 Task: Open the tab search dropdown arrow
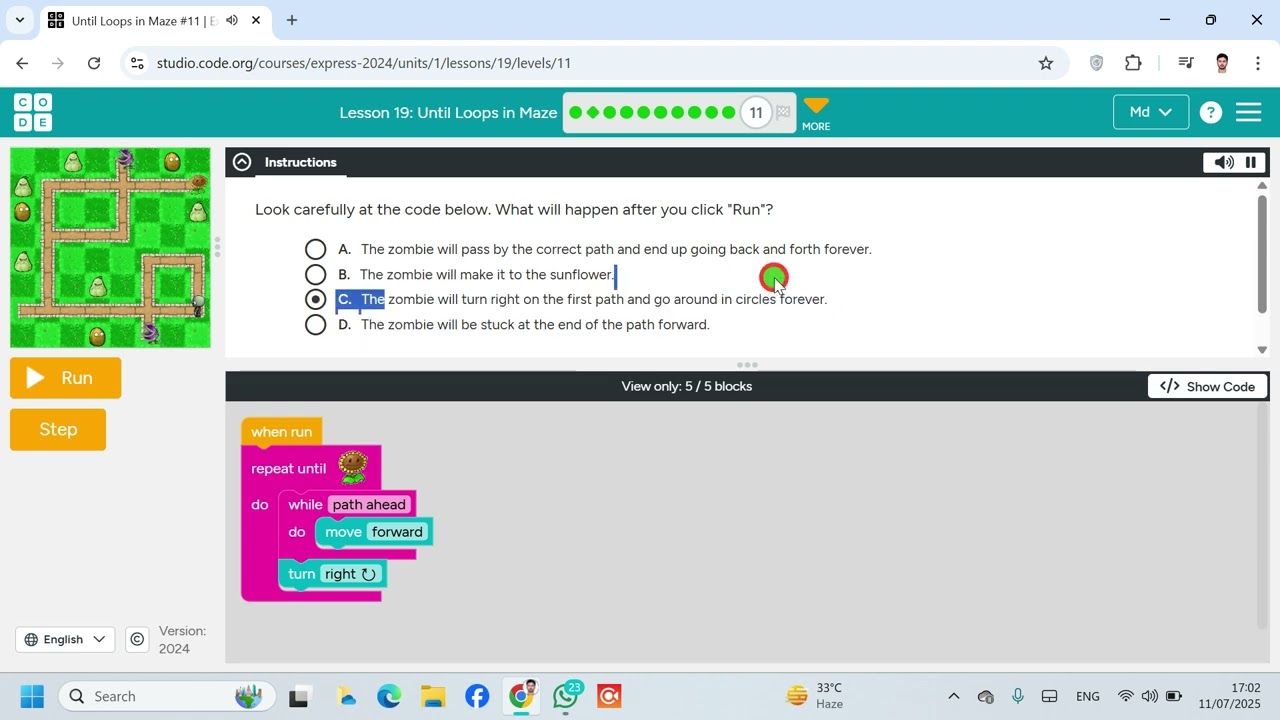[x=19, y=20]
